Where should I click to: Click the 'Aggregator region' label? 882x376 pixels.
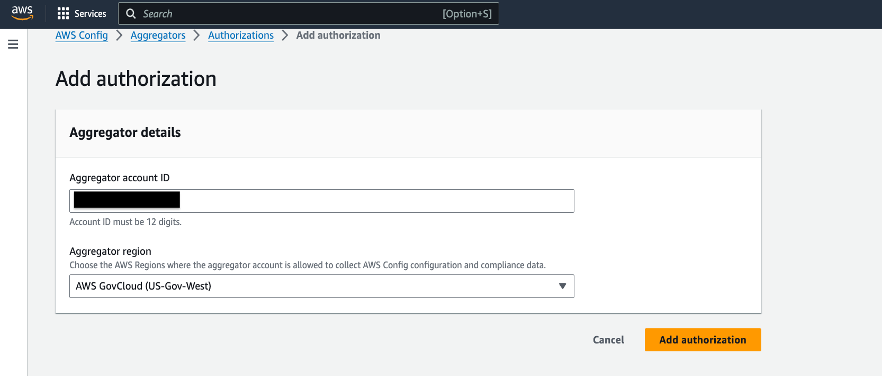(x=110, y=252)
